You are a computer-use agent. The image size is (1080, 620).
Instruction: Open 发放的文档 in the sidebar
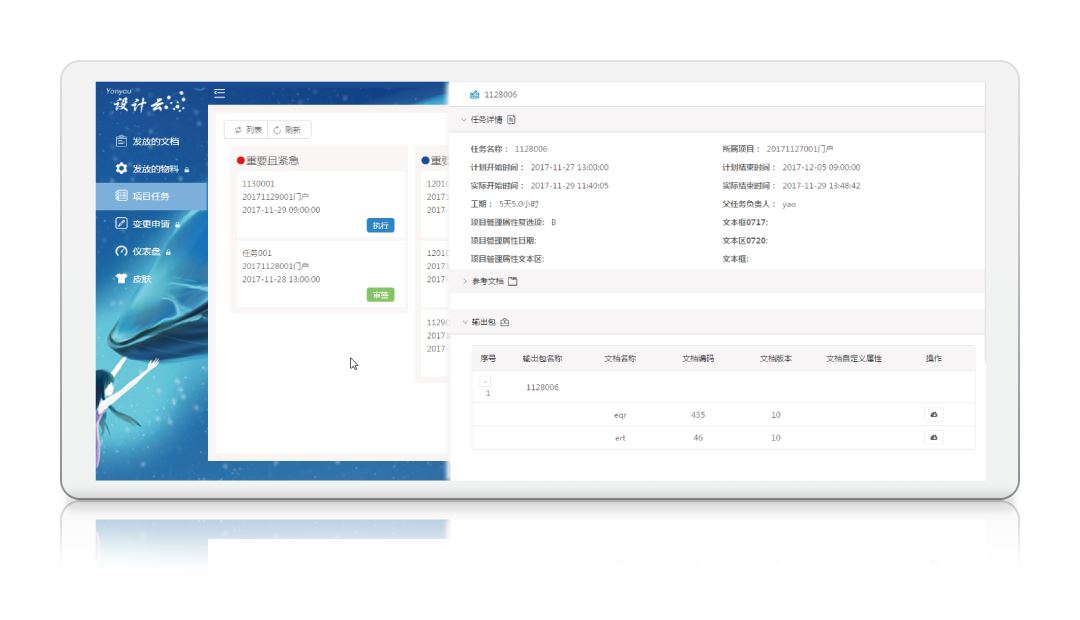click(x=155, y=141)
